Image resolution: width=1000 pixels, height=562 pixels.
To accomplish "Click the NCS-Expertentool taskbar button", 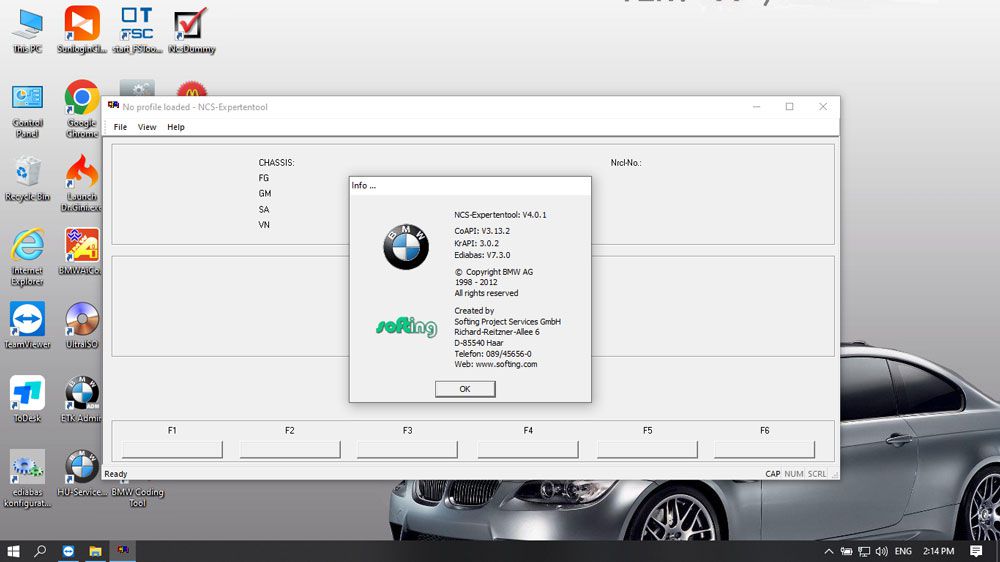I will tap(122, 551).
